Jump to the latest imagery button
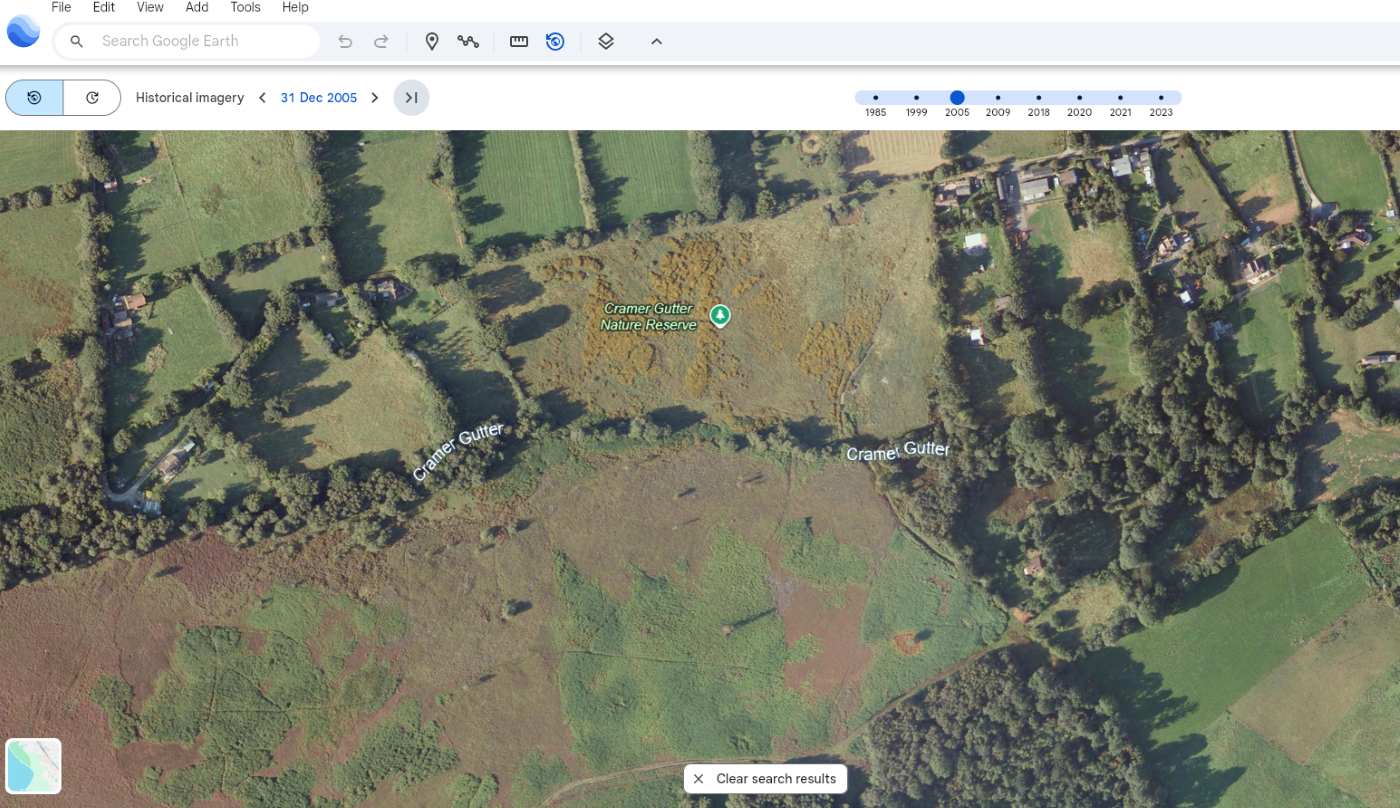This screenshot has width=1400, height=808. (411, 98)
